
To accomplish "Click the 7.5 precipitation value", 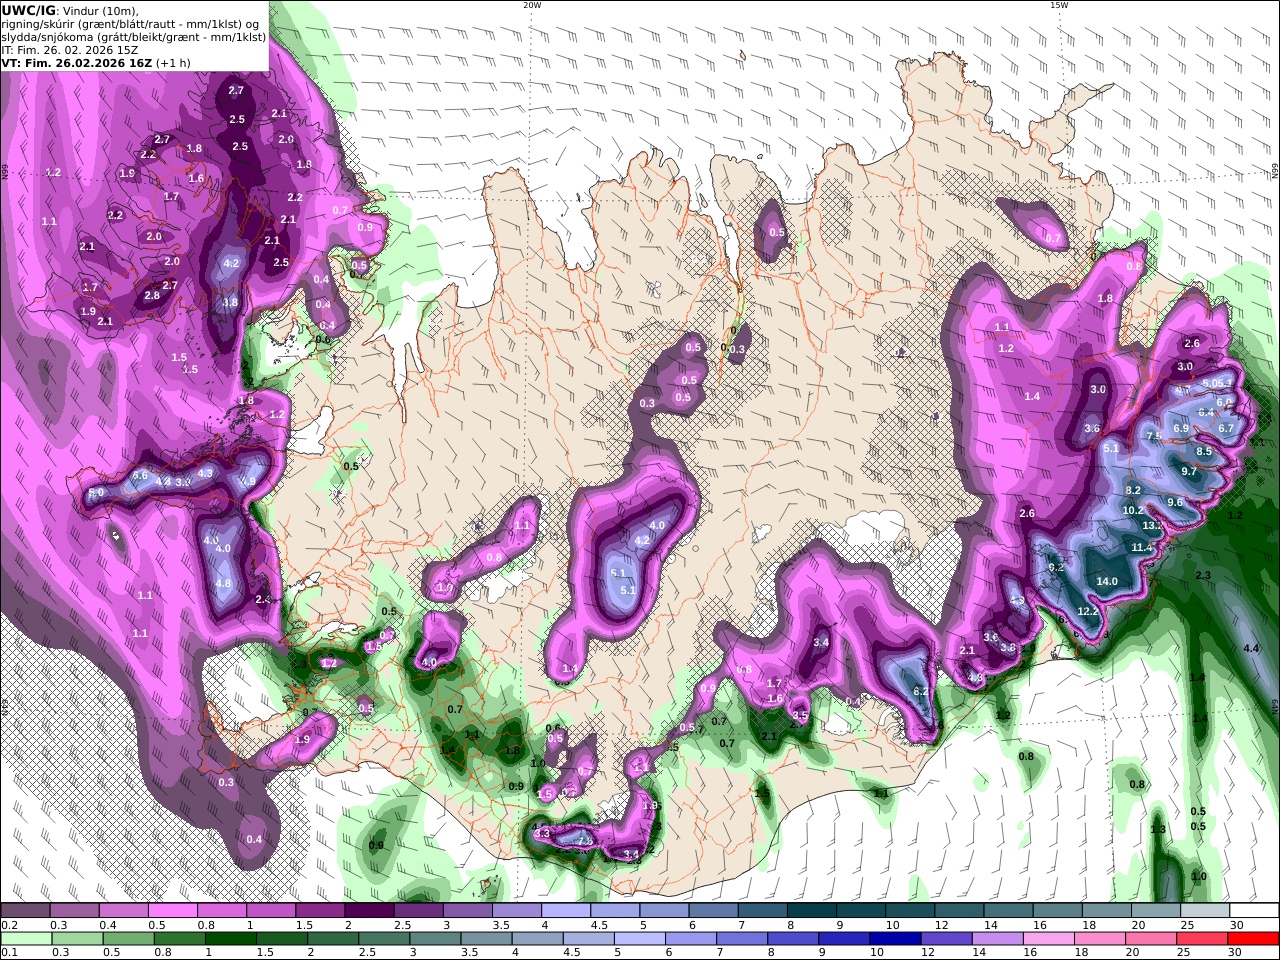I will click(x=1154, y=437).
